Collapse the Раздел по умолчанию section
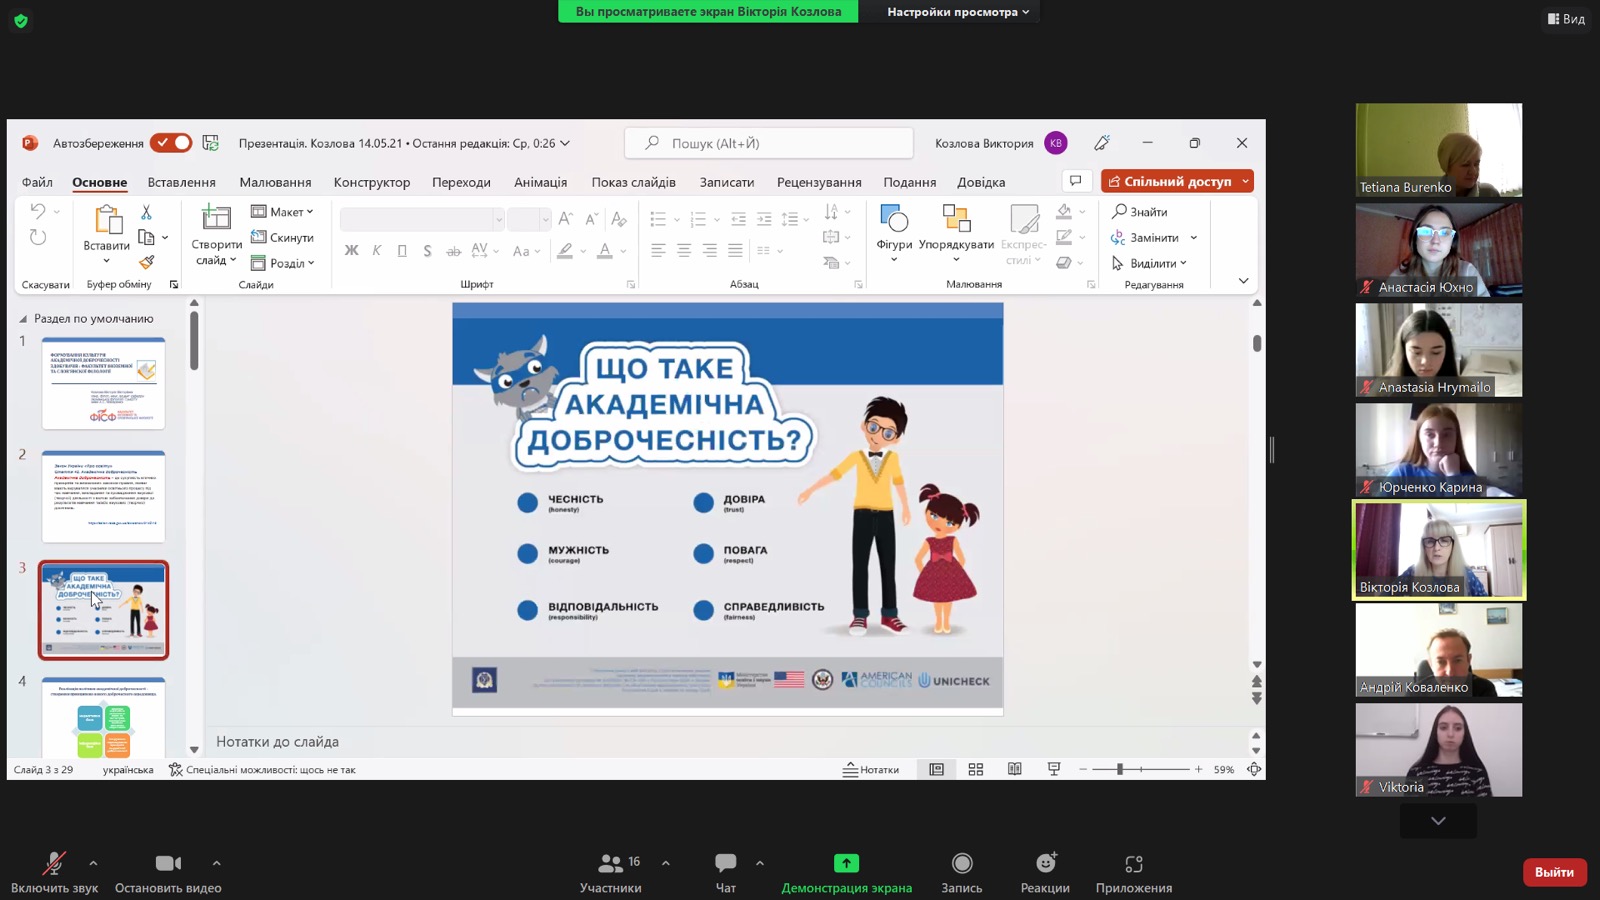 (23, 319)
